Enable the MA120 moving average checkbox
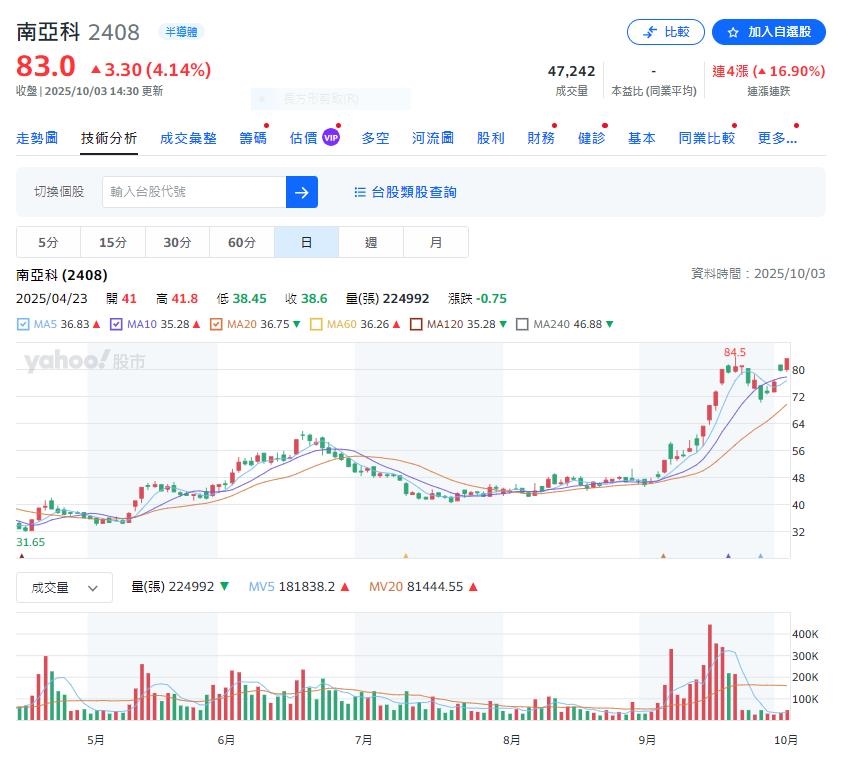Image resolution: width=841 pixels, height=759 pixels. (419, 324)
